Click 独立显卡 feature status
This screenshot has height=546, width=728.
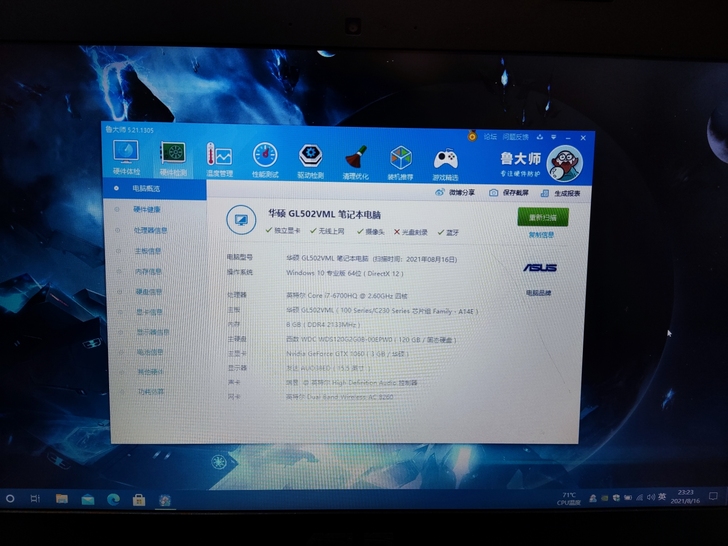[283, 230]
